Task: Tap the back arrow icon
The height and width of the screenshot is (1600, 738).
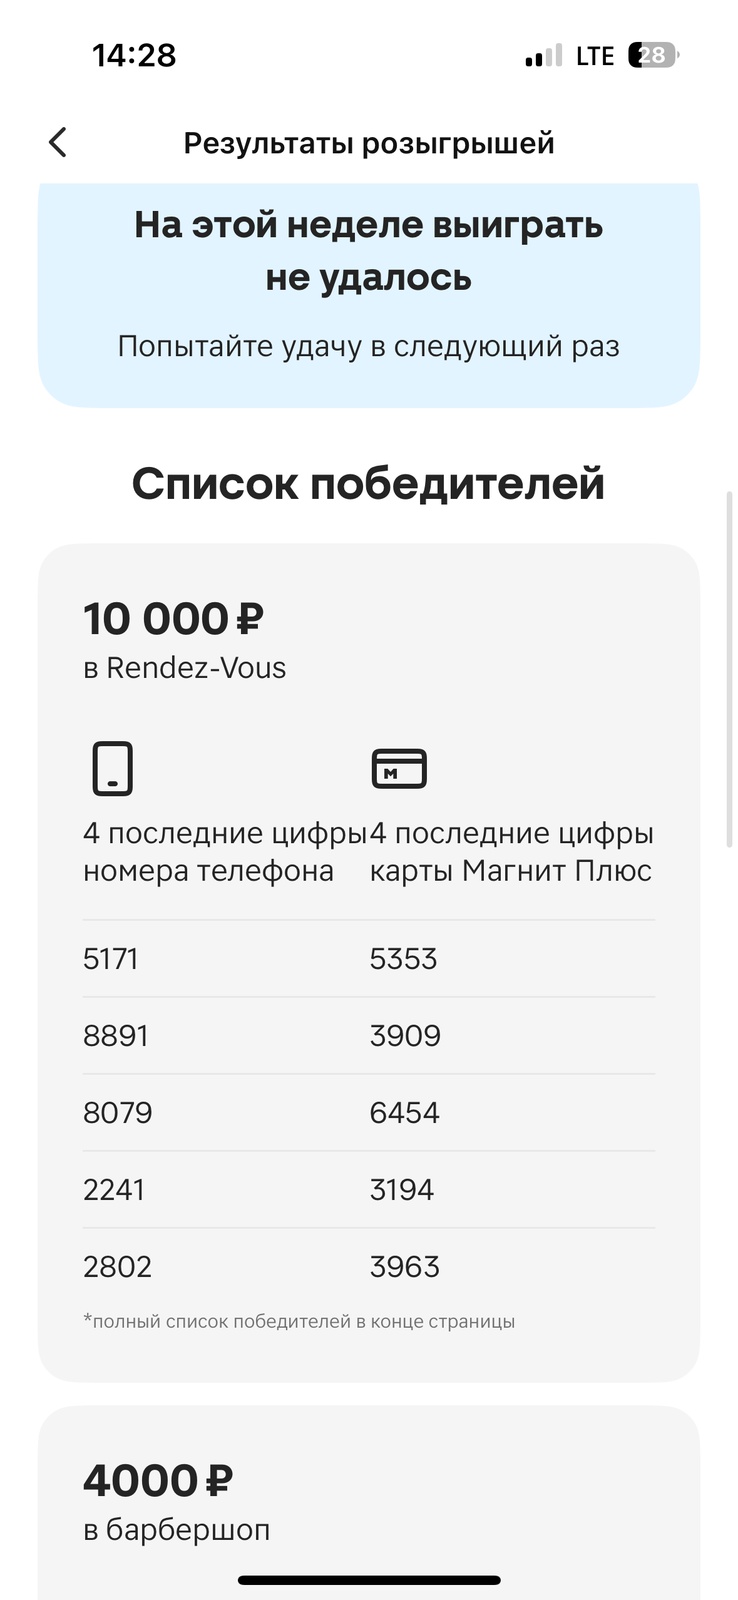Action: tap(58, 143)
